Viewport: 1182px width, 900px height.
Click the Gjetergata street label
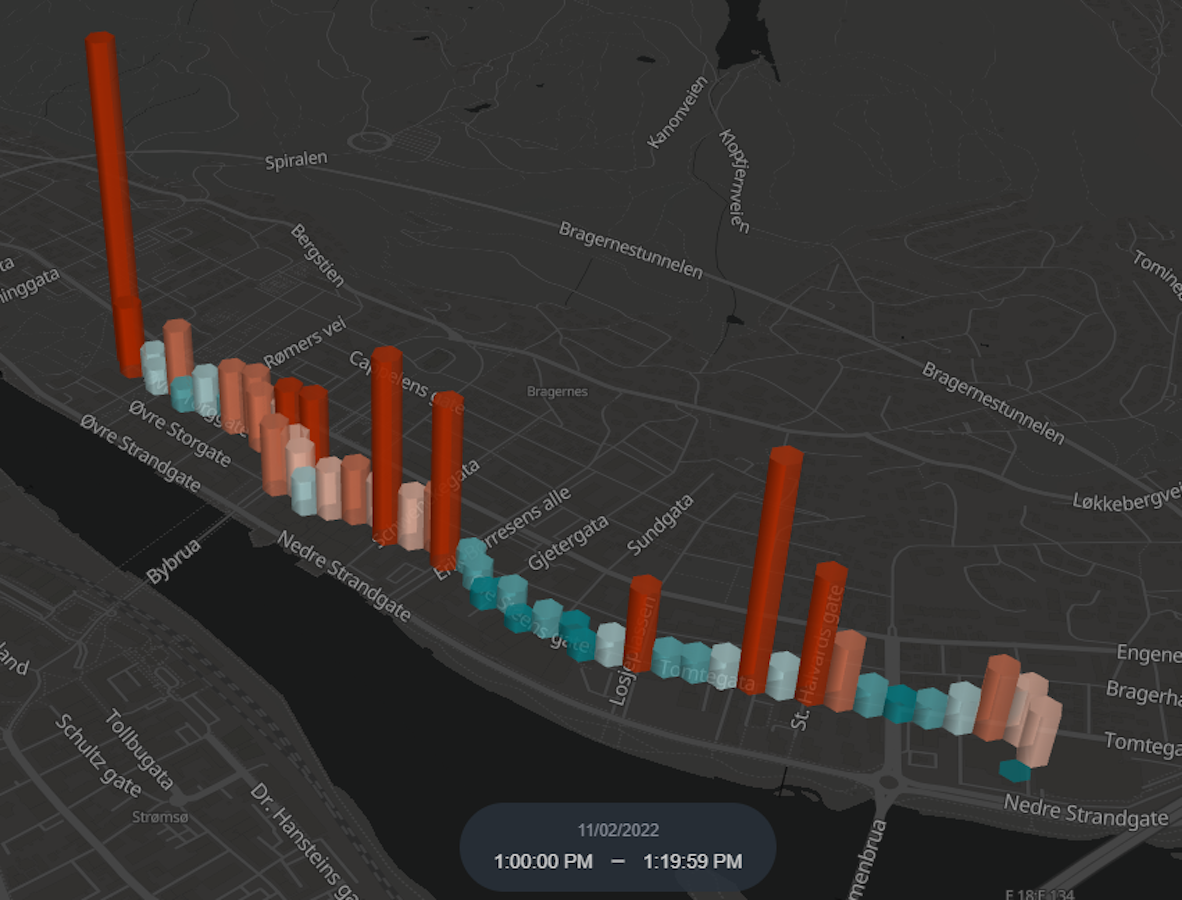(x=567, y=543)
